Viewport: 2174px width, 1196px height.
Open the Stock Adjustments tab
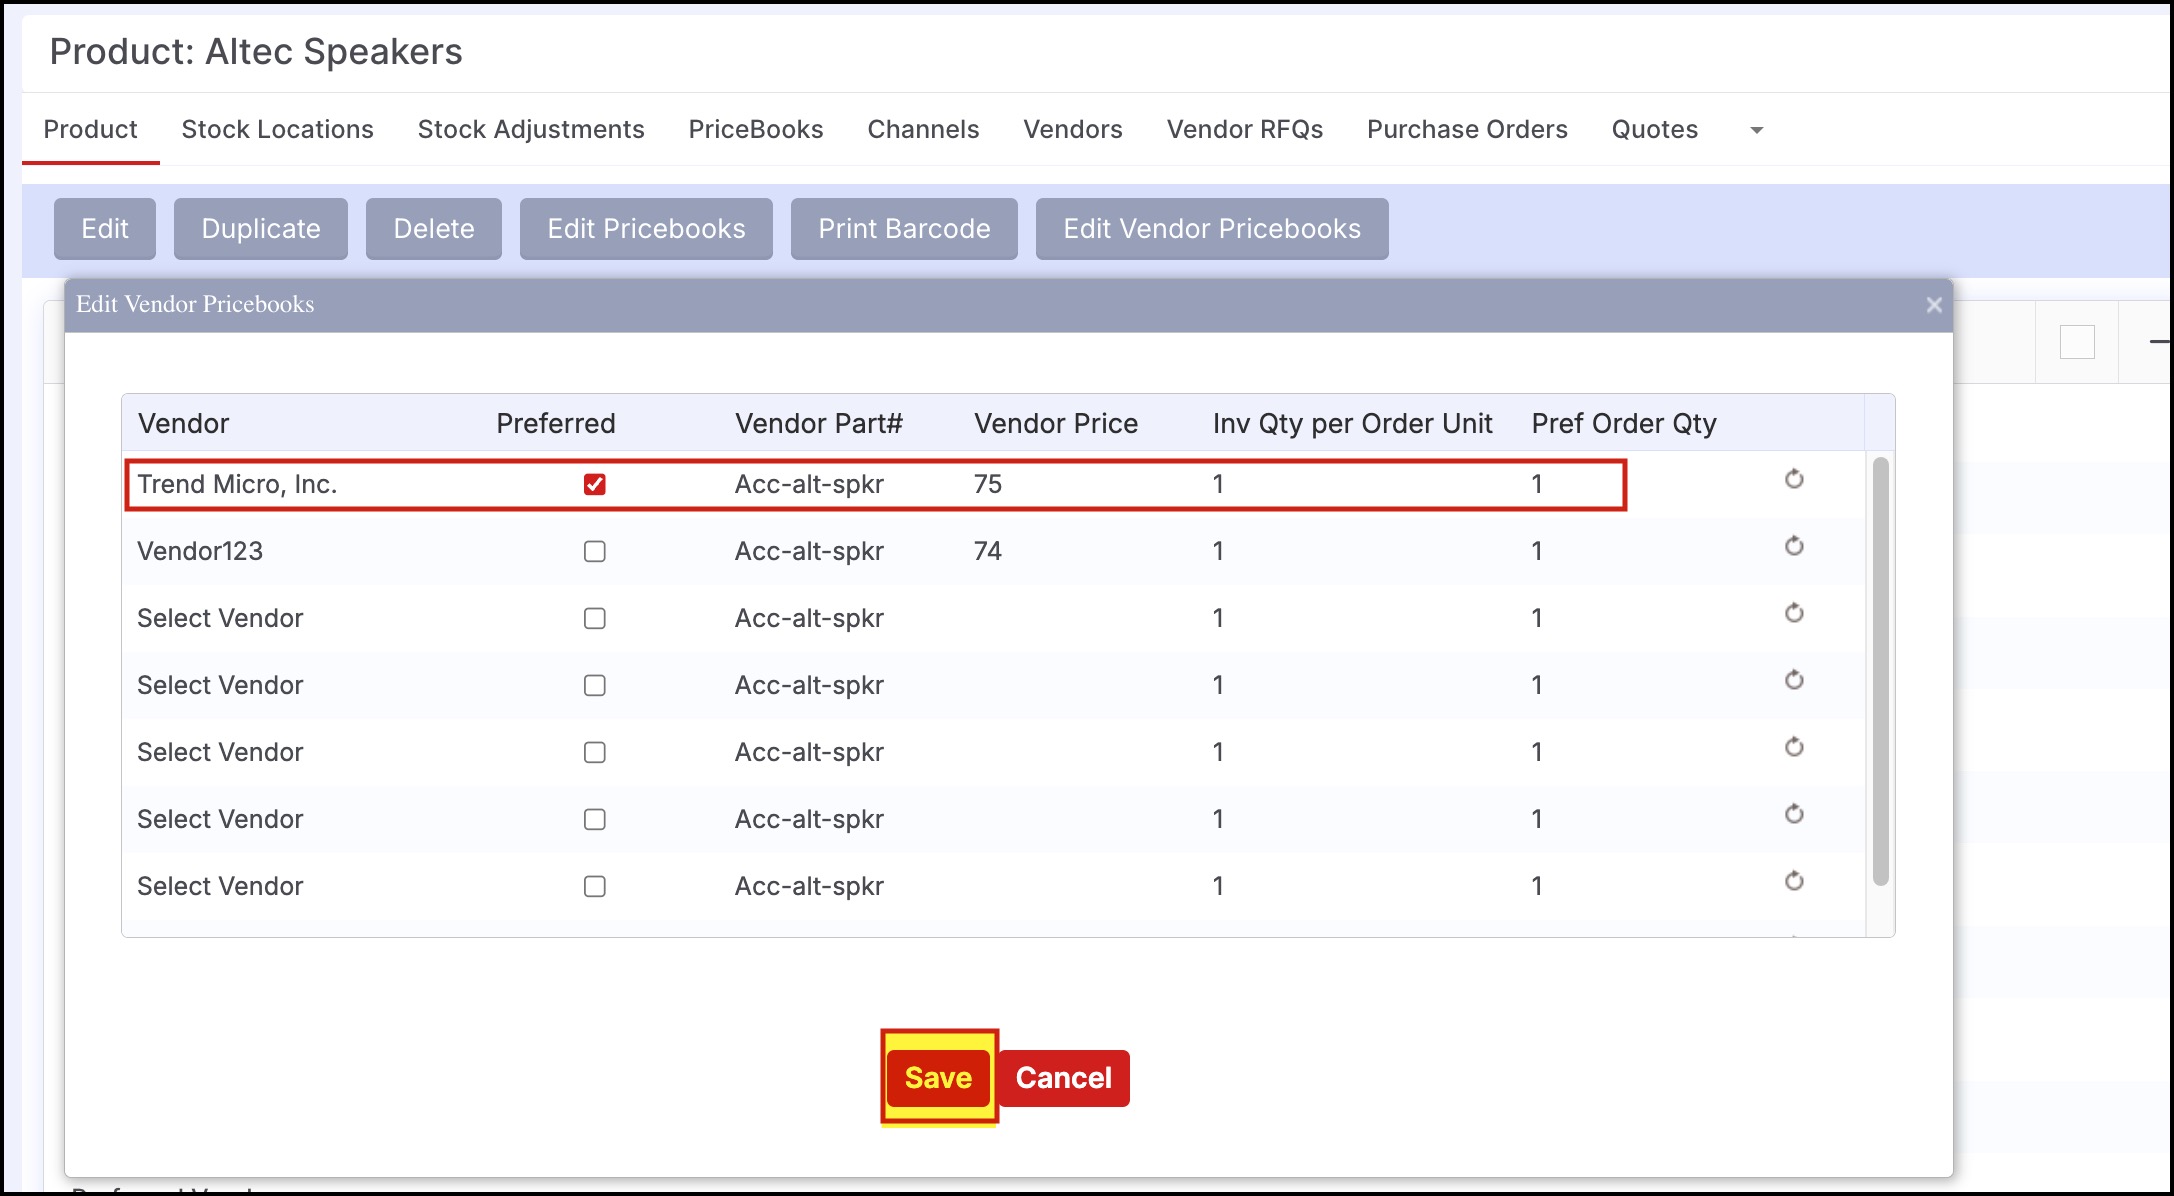[531, 129]
